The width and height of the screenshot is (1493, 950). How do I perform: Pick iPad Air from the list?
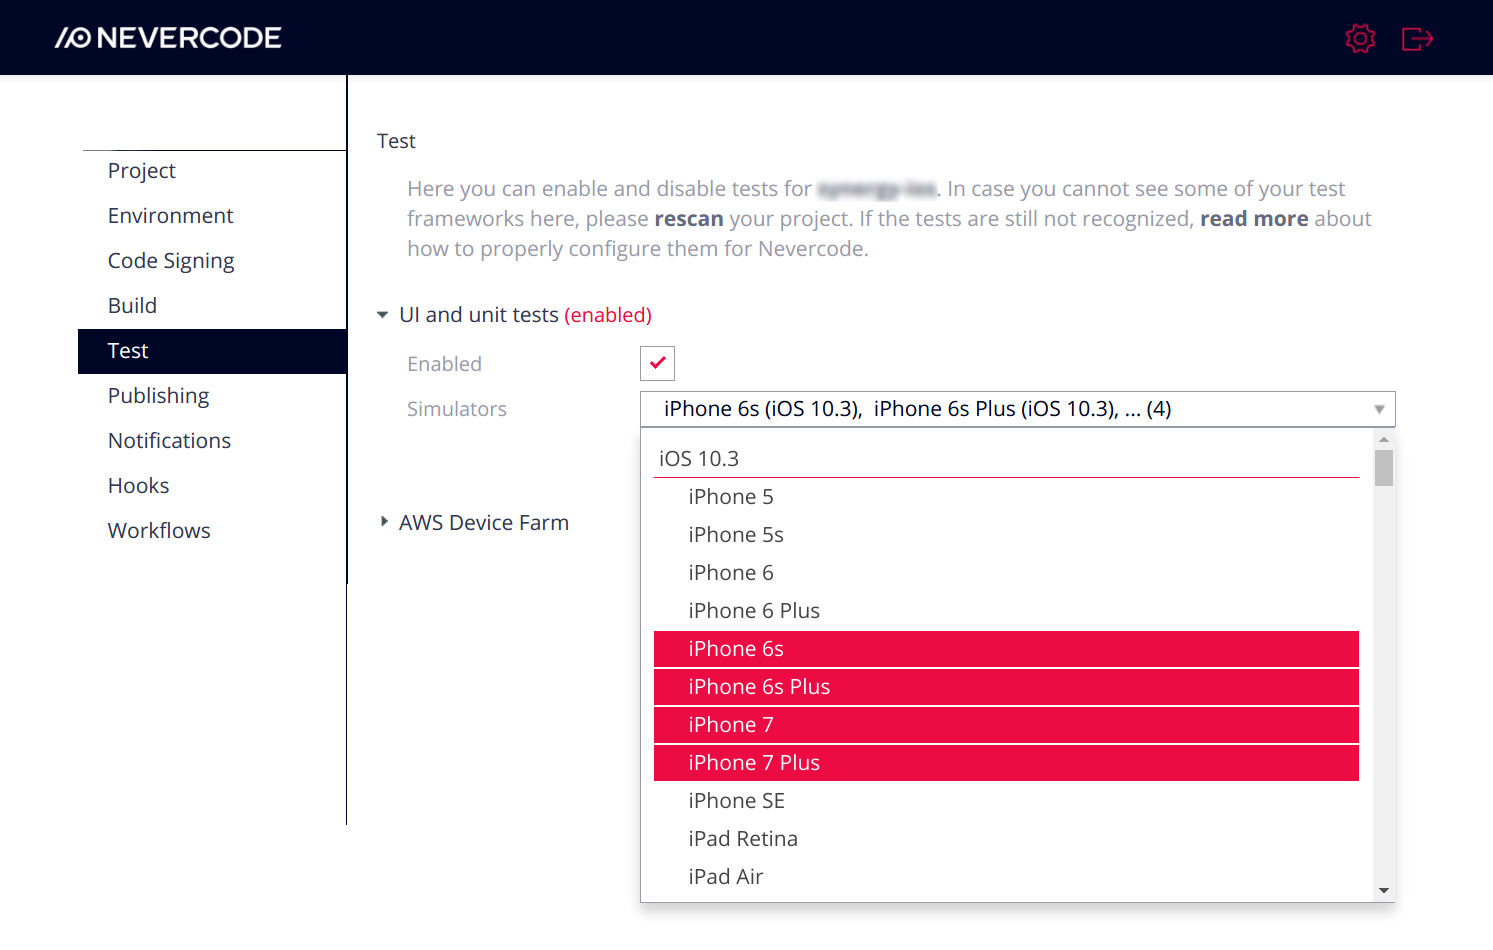[1006, 877]
